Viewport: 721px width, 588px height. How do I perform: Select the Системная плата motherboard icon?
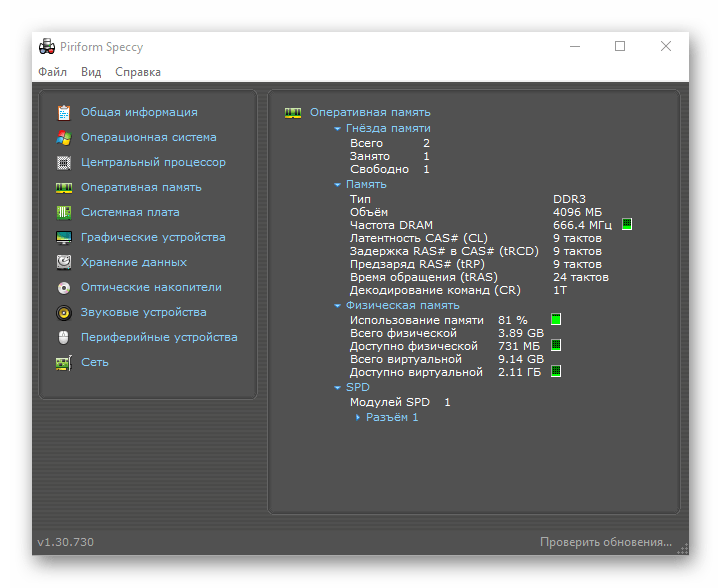coord(64,212)
